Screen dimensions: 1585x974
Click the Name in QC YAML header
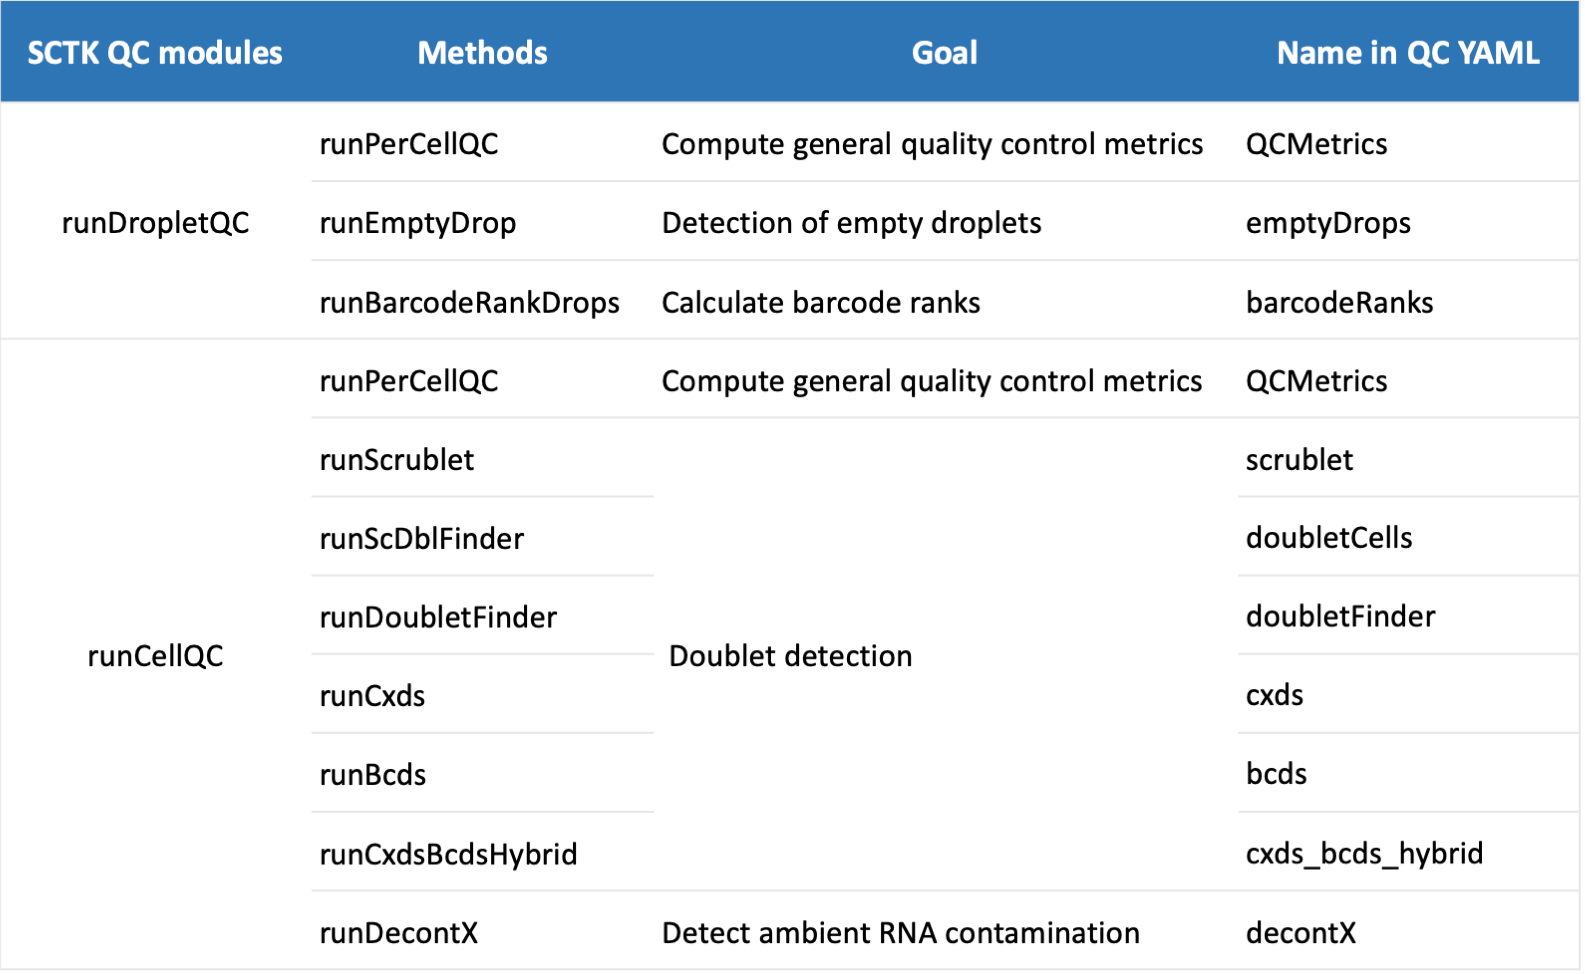coord(1407,52)
